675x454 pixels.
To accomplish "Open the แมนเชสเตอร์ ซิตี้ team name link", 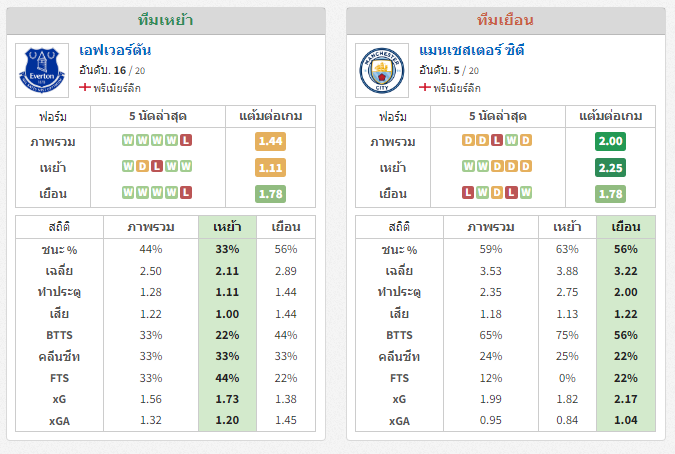I will (471, 50).
